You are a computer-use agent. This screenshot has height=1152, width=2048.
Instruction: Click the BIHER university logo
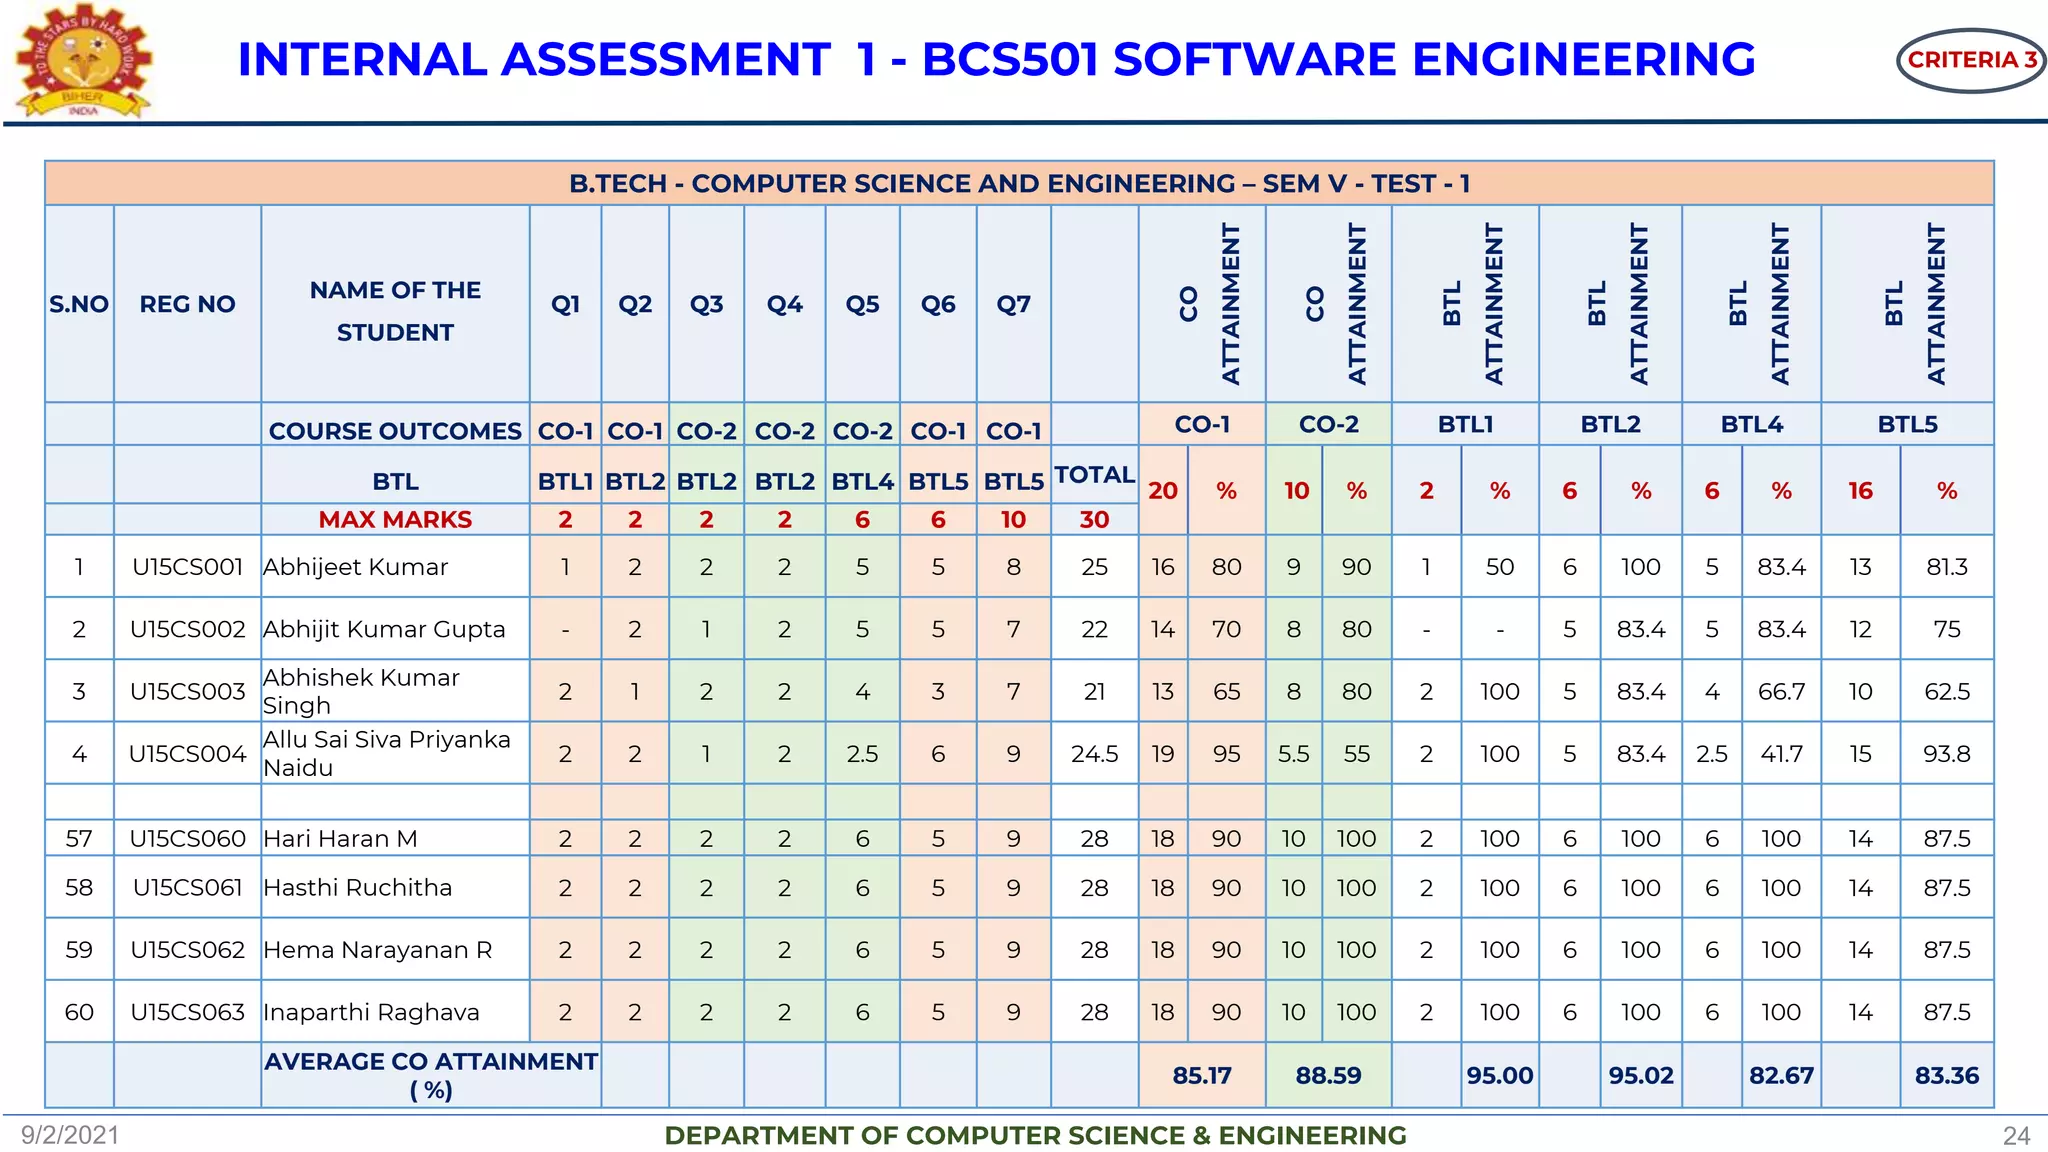[84, 60]
